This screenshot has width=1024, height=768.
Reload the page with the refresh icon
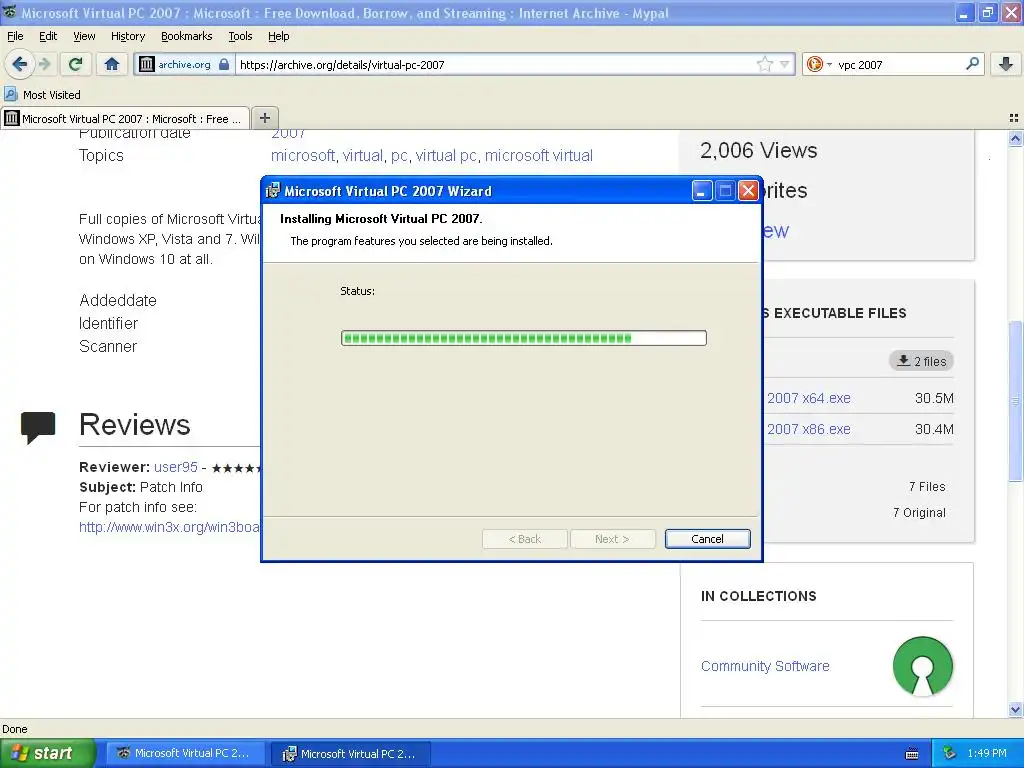click(75, 64)
